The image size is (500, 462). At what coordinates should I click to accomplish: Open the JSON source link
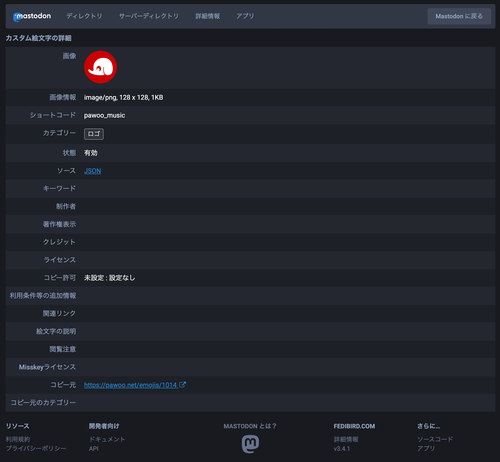tap(92, 171)
